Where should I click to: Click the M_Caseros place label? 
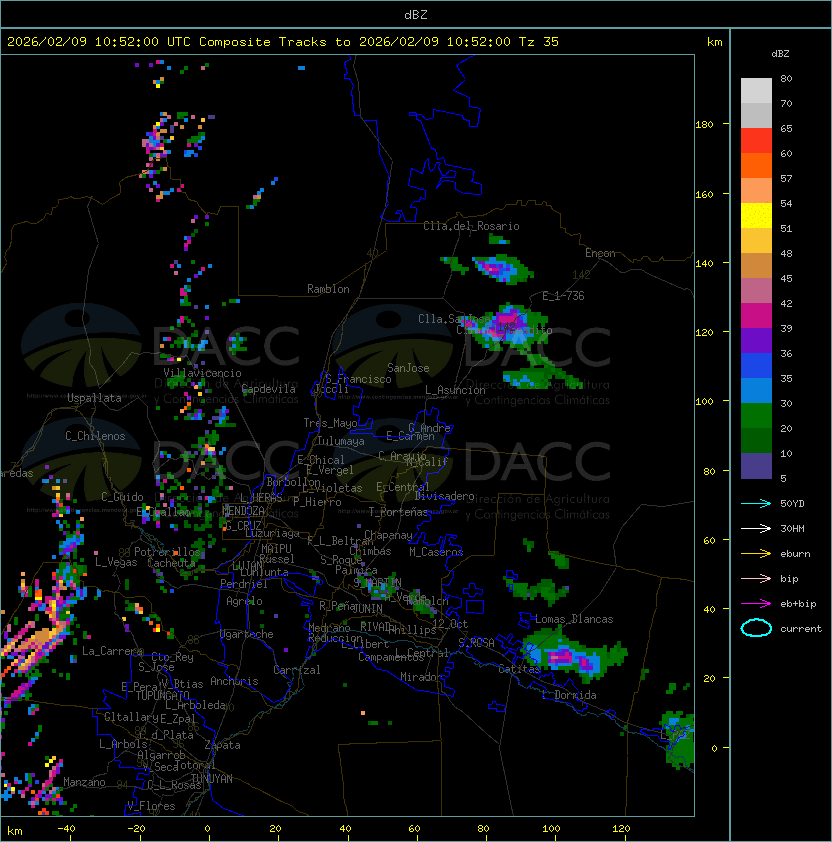(x=436, y=552)
